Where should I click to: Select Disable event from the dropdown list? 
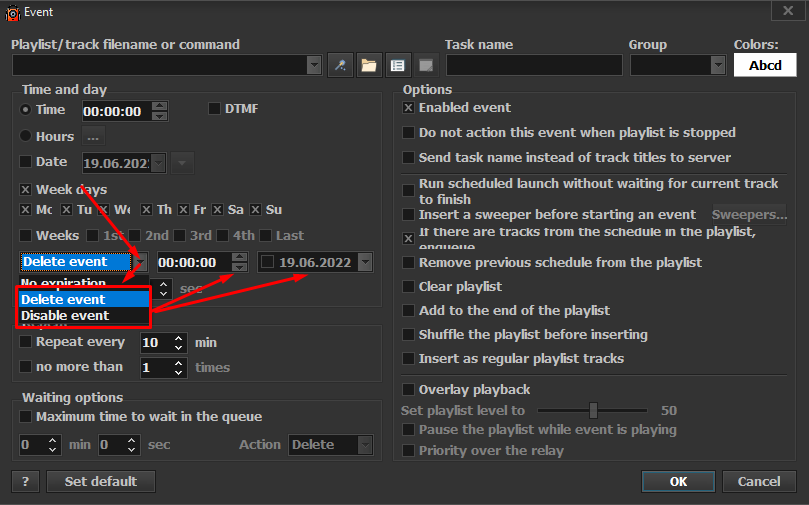pos(65,316)
